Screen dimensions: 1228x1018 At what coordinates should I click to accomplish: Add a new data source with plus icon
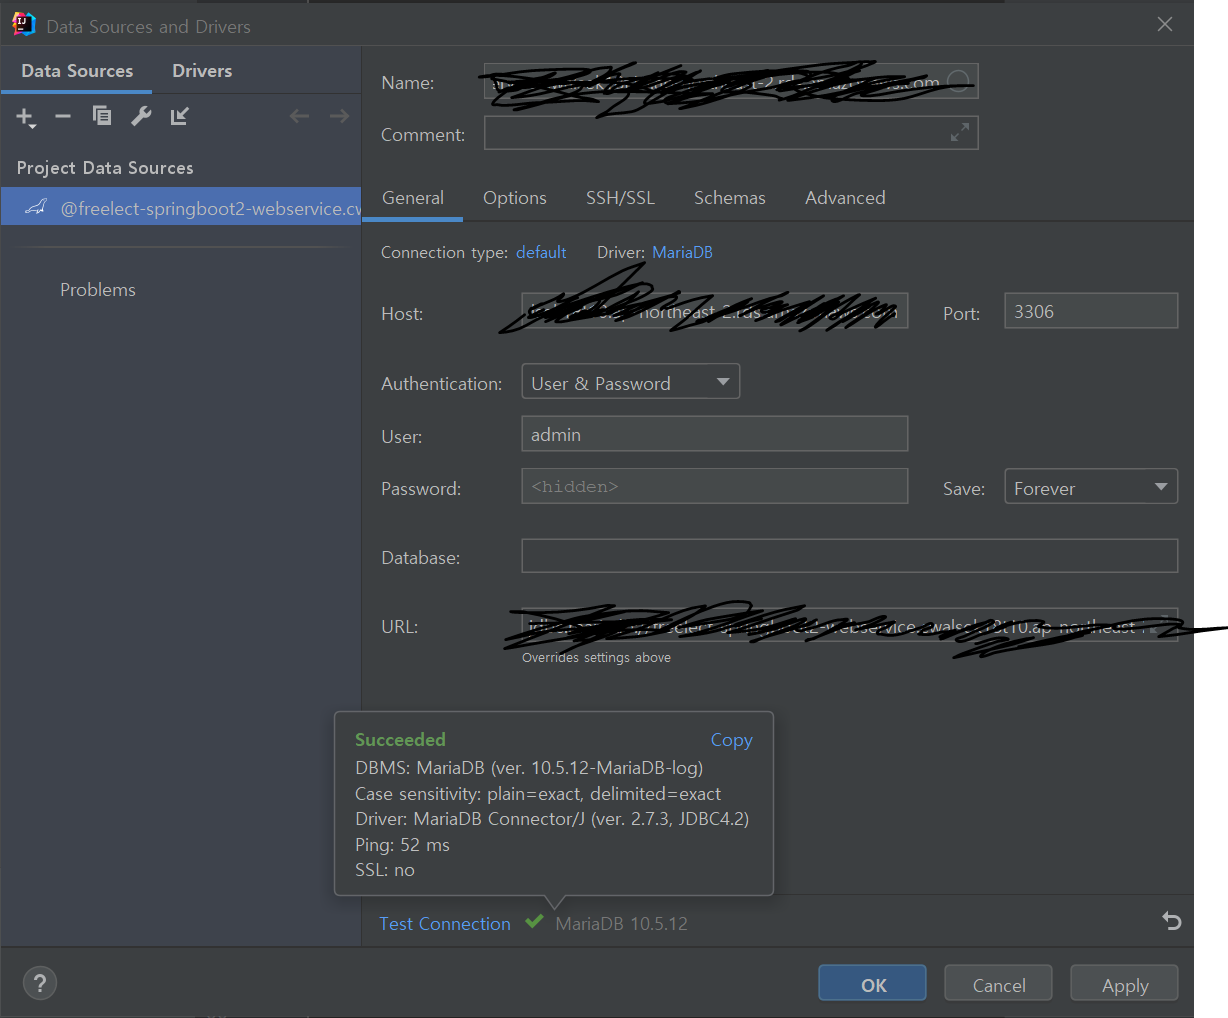click(26, 117)
